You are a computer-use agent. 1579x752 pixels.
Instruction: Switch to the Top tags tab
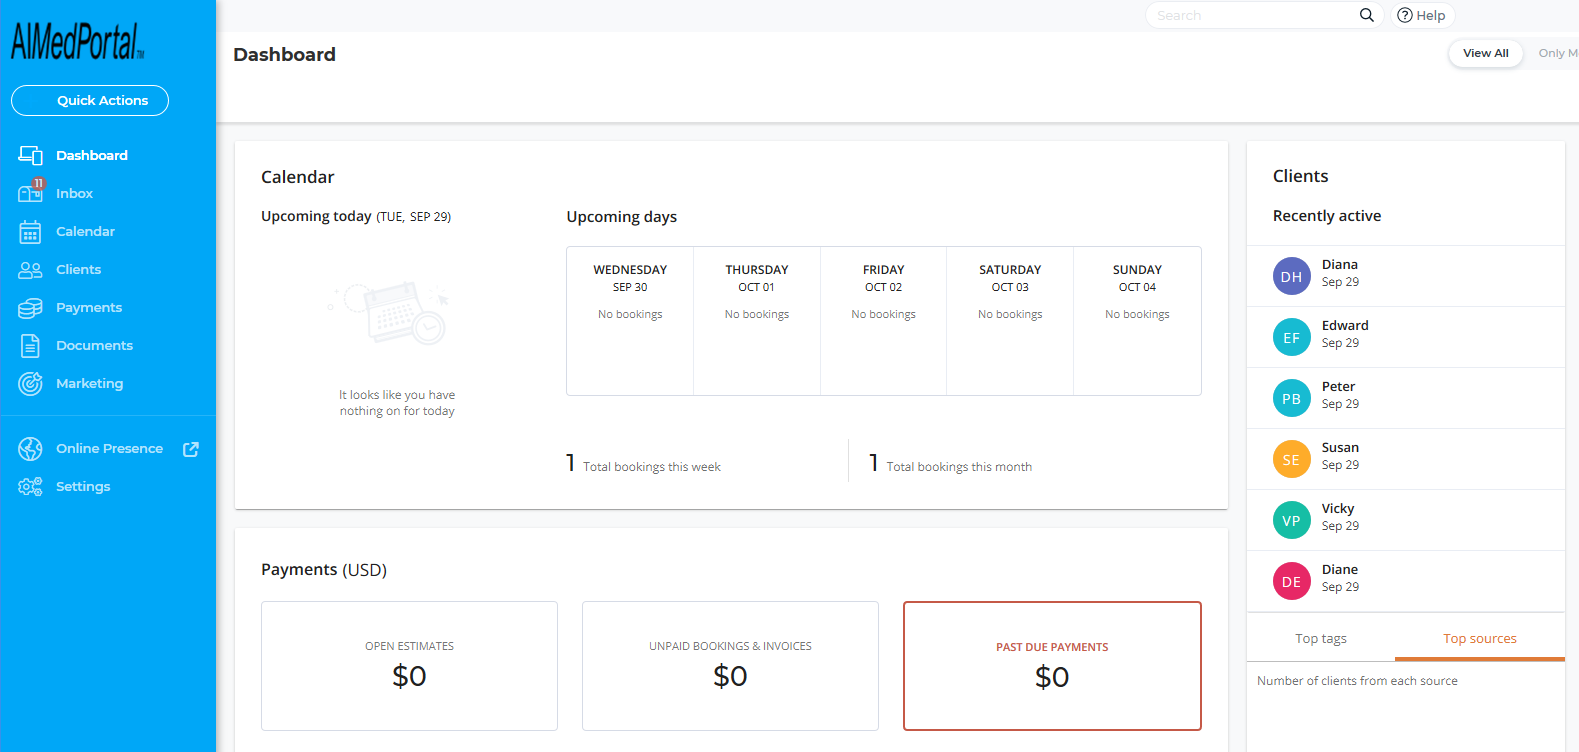pyautogui.click(x=1320, y=638)
